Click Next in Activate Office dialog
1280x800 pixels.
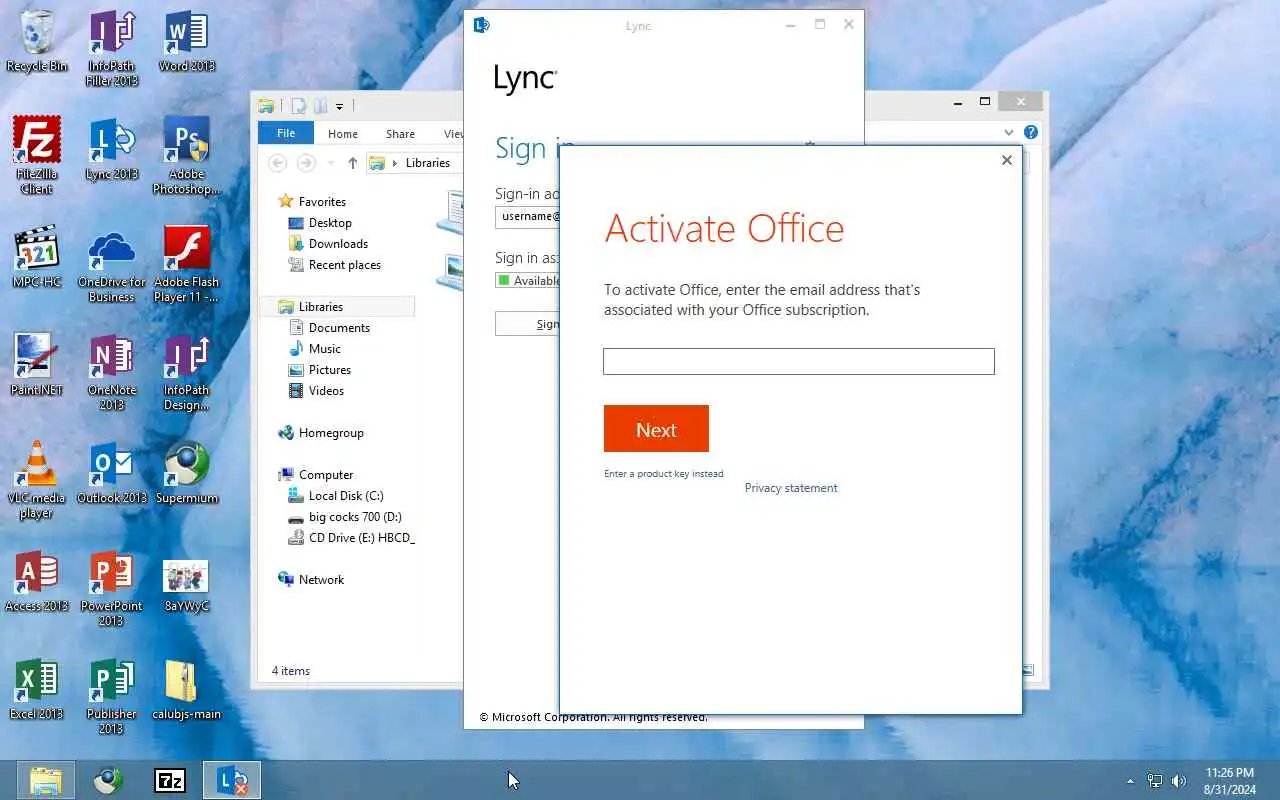(x=656, y=429)
